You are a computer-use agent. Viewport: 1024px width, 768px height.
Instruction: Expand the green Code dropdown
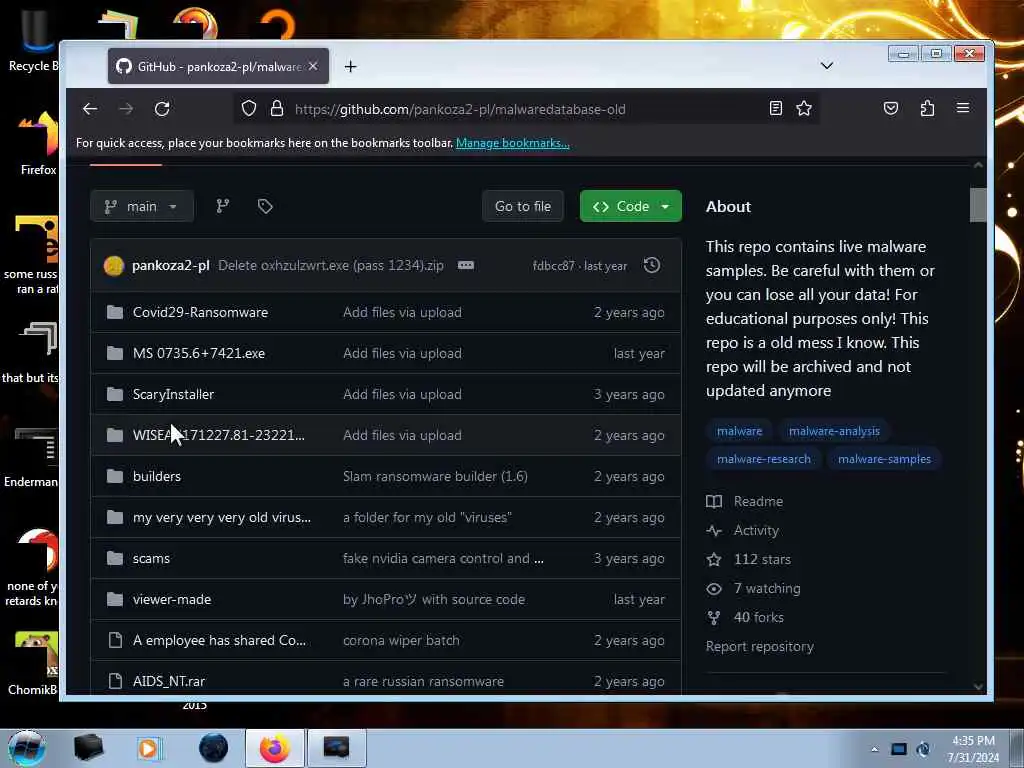pyautogui.click(x=631, y=206)
